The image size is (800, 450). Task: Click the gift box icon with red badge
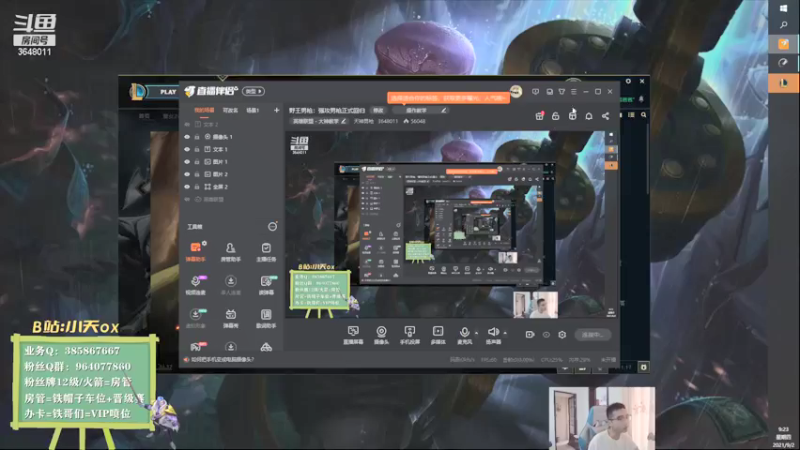click(539, 116)
